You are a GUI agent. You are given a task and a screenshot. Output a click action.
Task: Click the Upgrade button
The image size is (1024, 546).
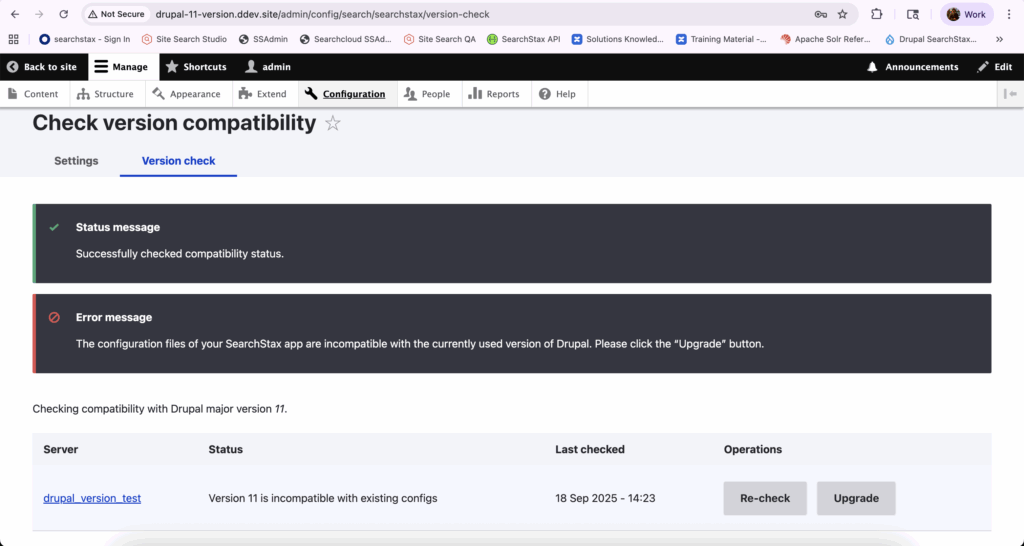pyautogui.click(x=856, y=498)
